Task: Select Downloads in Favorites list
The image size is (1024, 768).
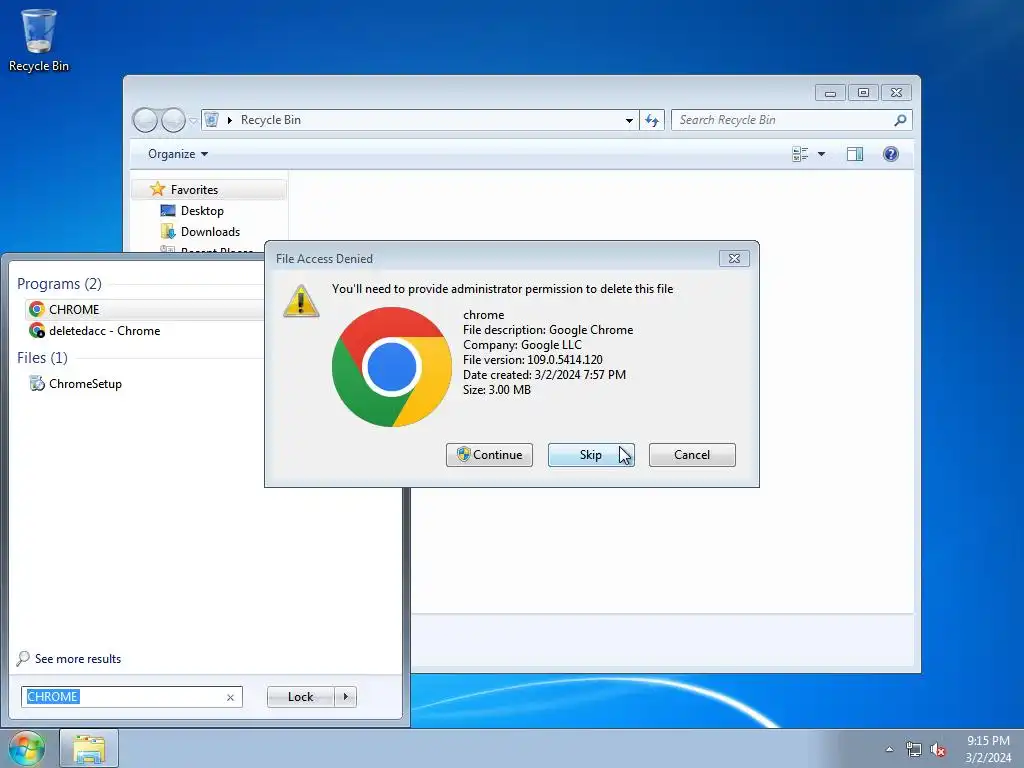Action: tap(210, 232)
